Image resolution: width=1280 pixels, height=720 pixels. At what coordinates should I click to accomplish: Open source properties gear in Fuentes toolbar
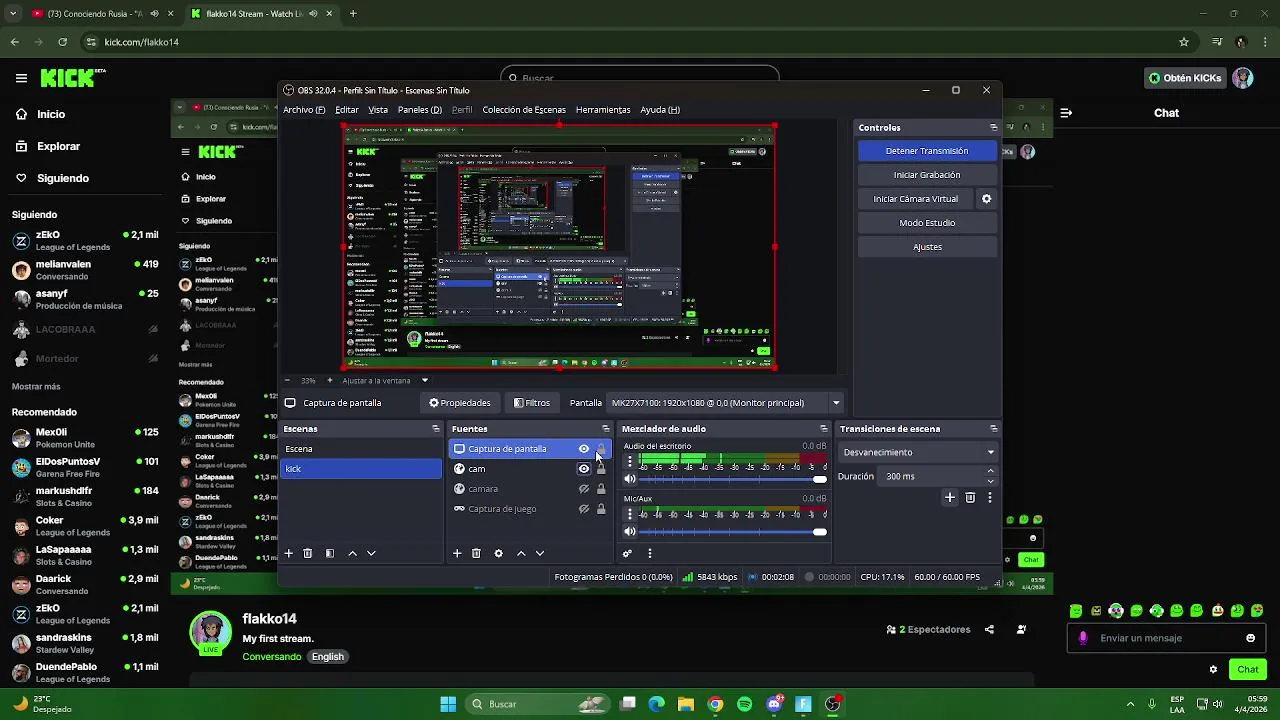coord(498,553)
